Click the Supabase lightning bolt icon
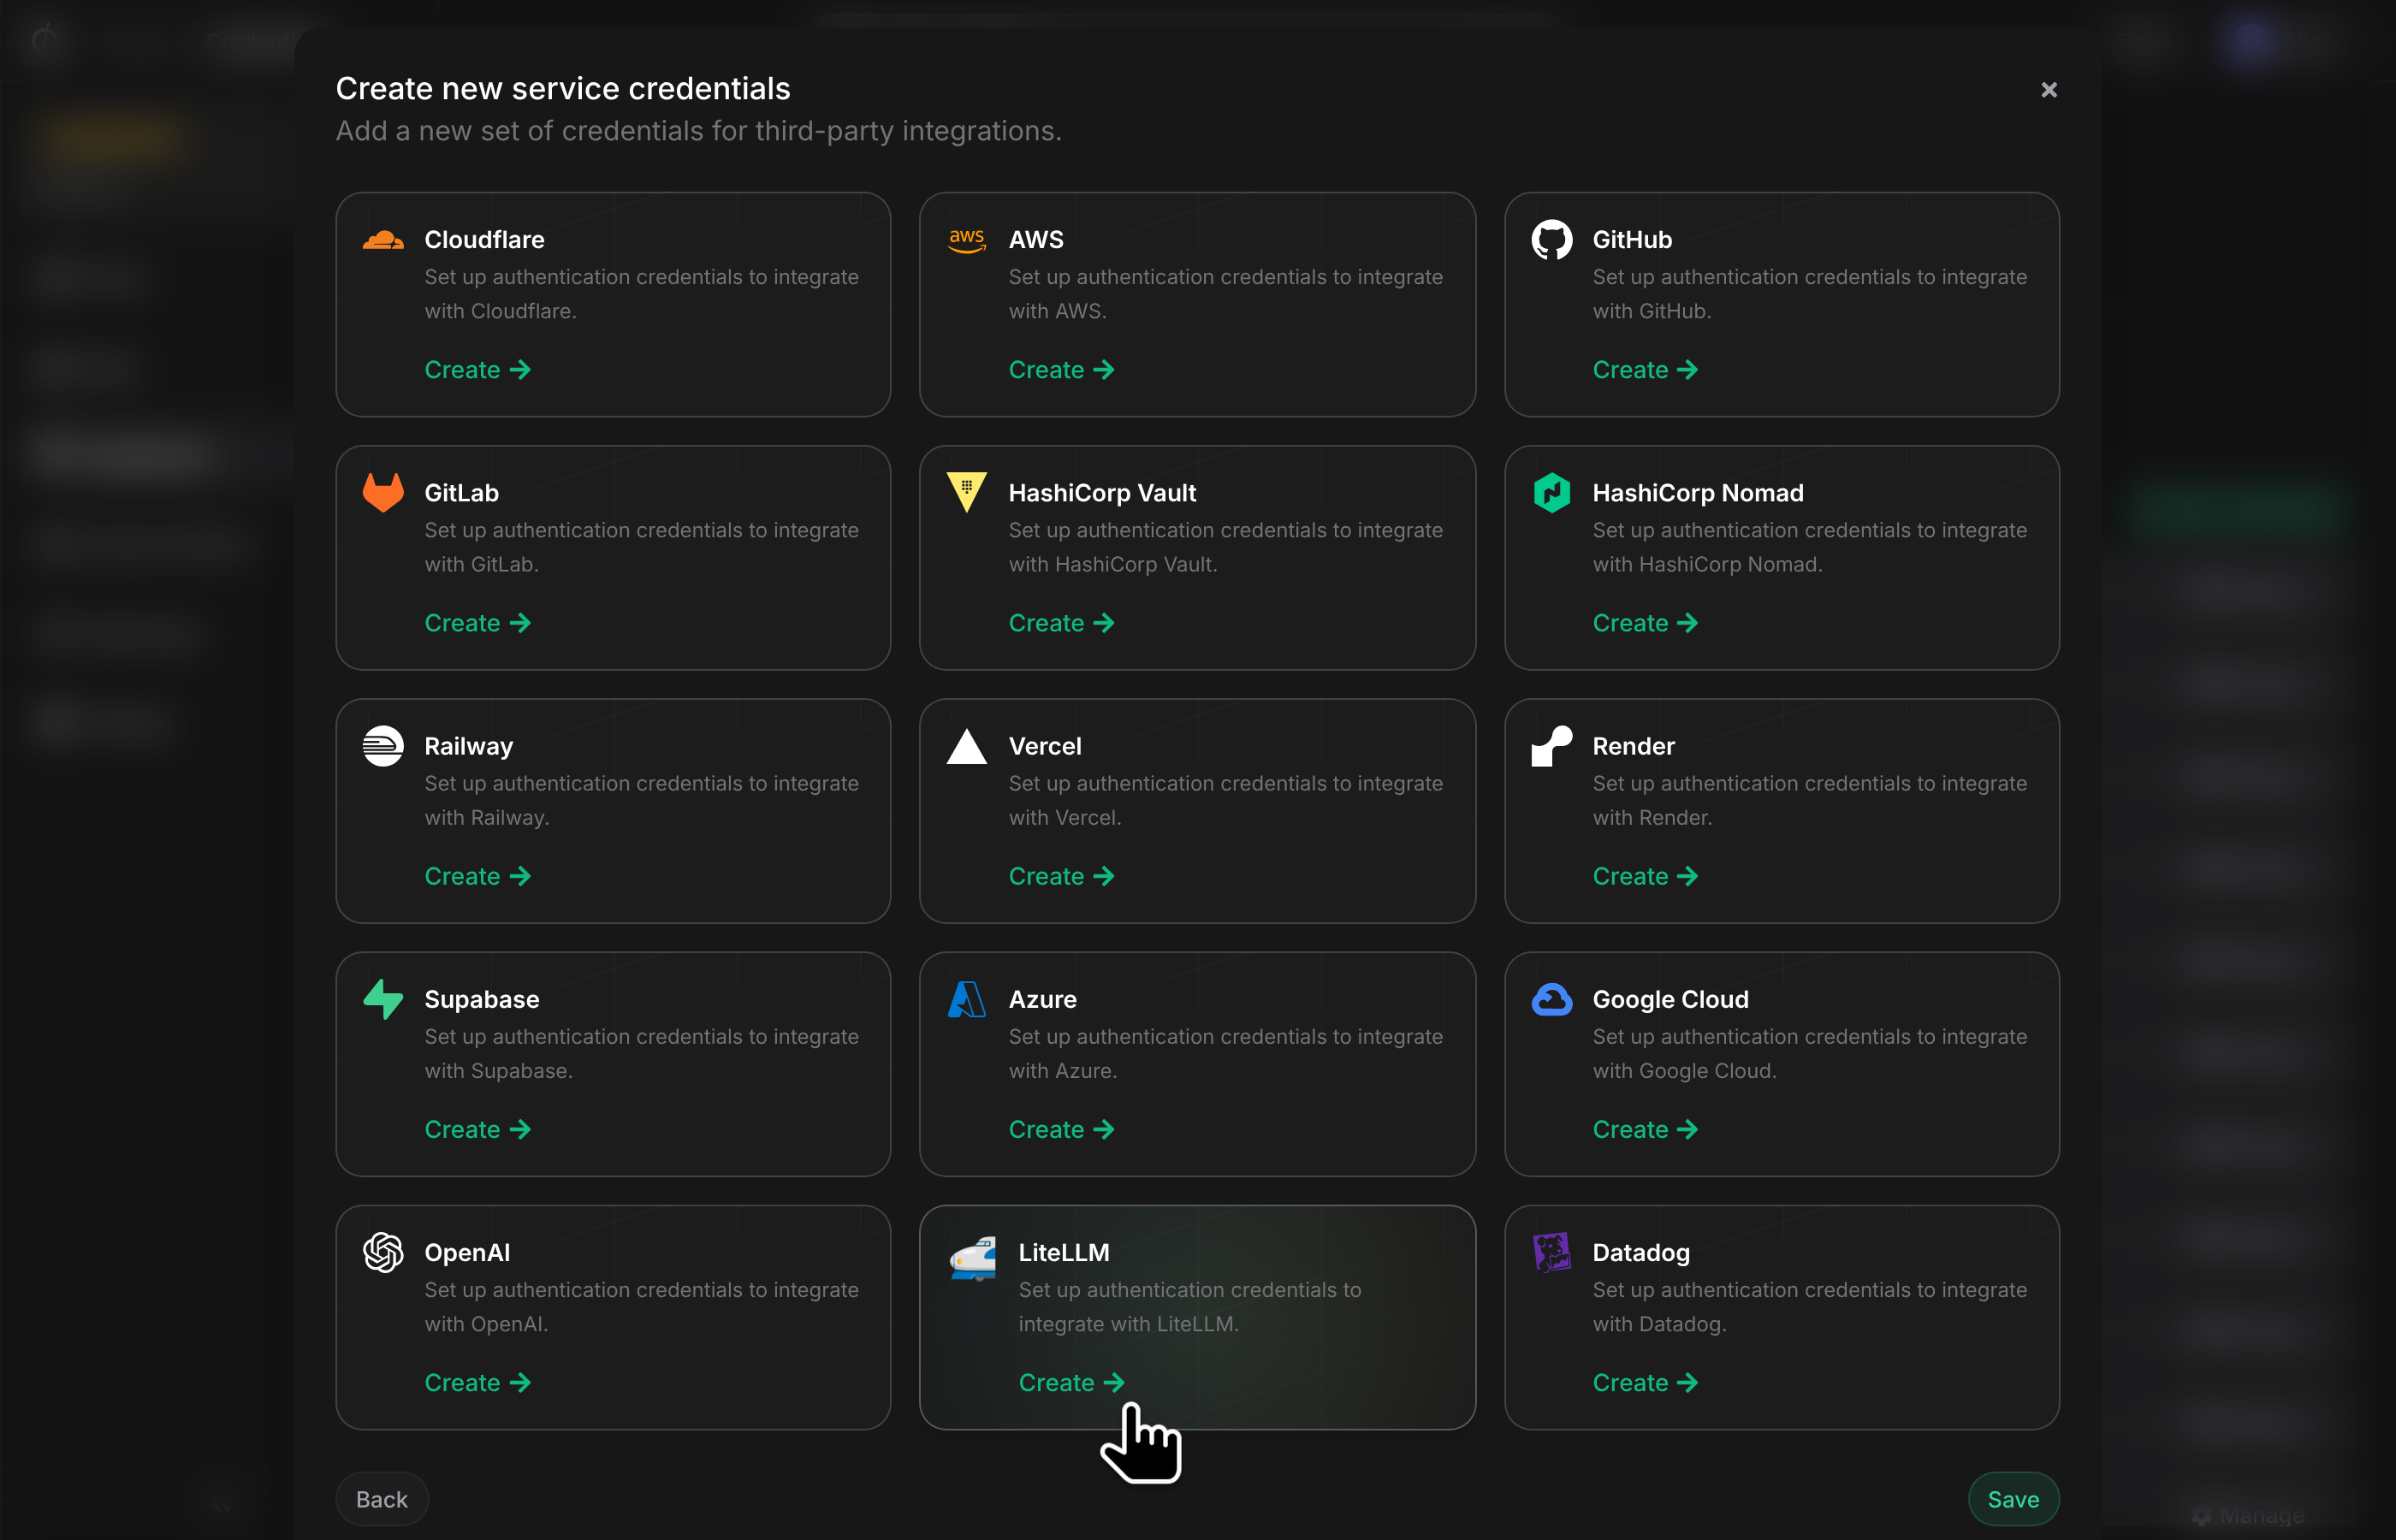Viewport: 2396px width, 1540px height. tap(383, 999)
